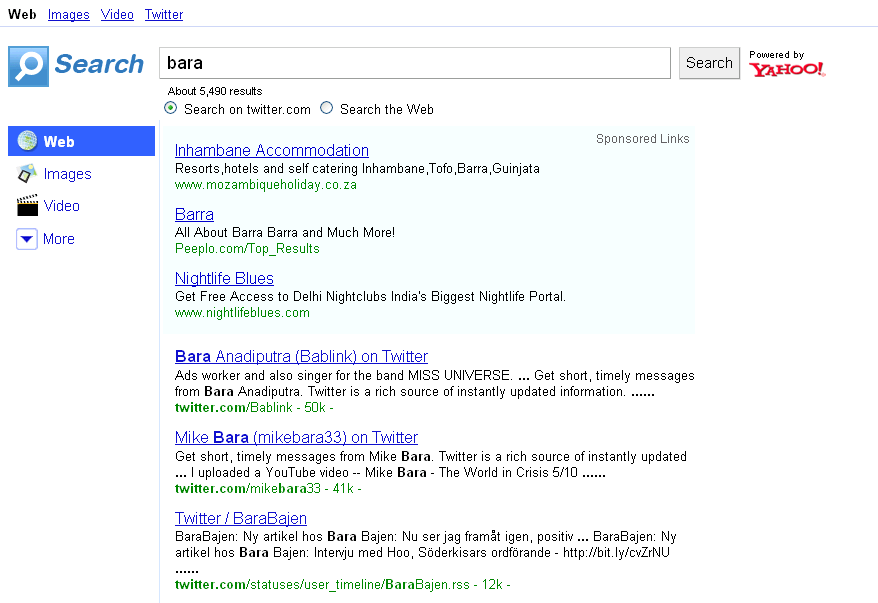Open the Inhambane Accommodation sponsored link

tap(271, 150)
